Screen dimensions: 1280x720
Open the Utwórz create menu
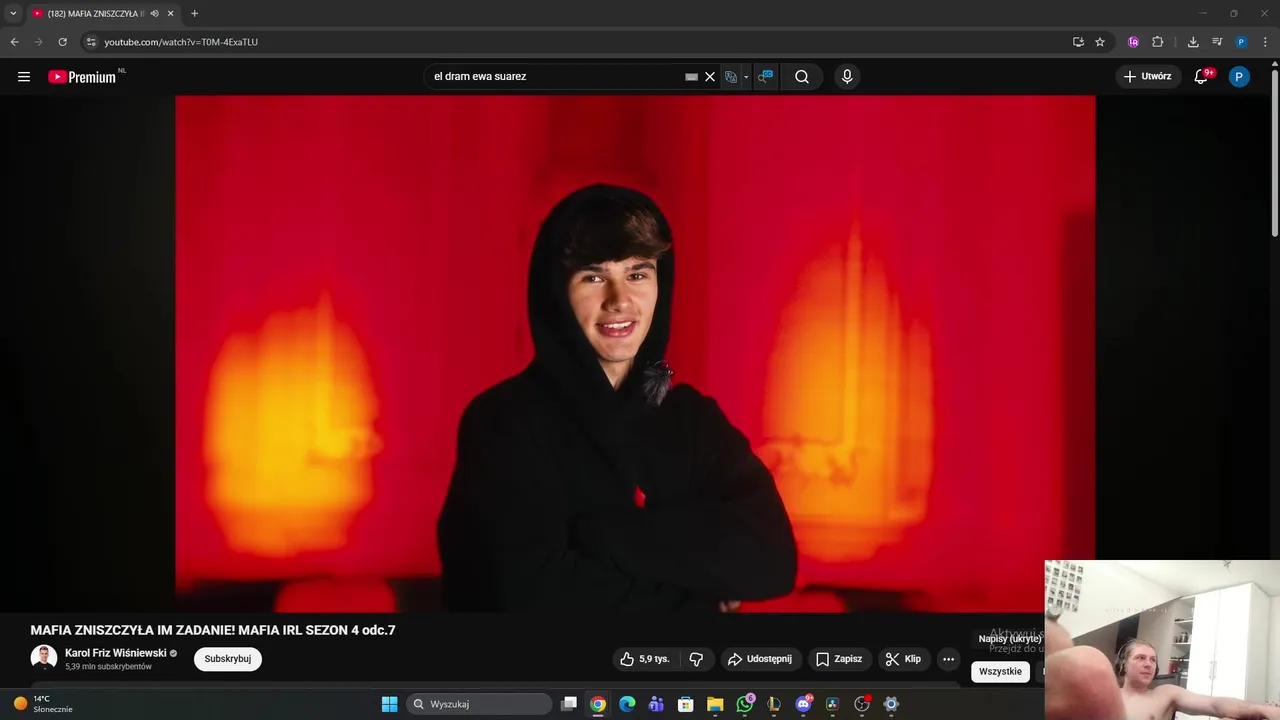click(x=1147, y=77)
